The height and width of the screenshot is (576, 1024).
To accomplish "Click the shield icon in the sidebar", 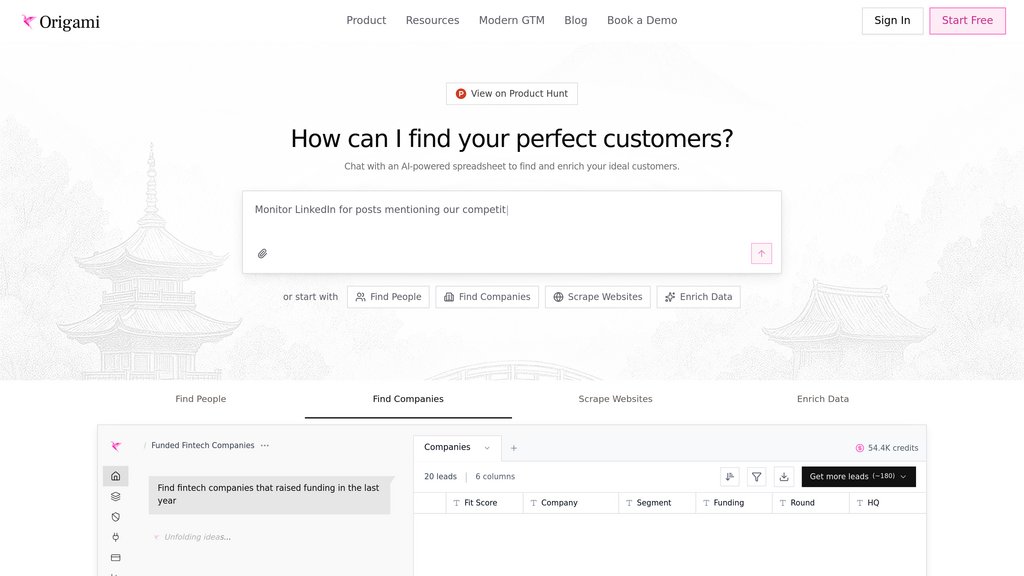I will point(115,517).
